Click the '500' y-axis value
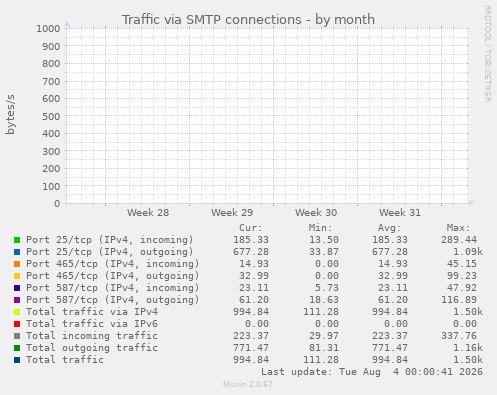497x395 pixels. click(51, 116)
